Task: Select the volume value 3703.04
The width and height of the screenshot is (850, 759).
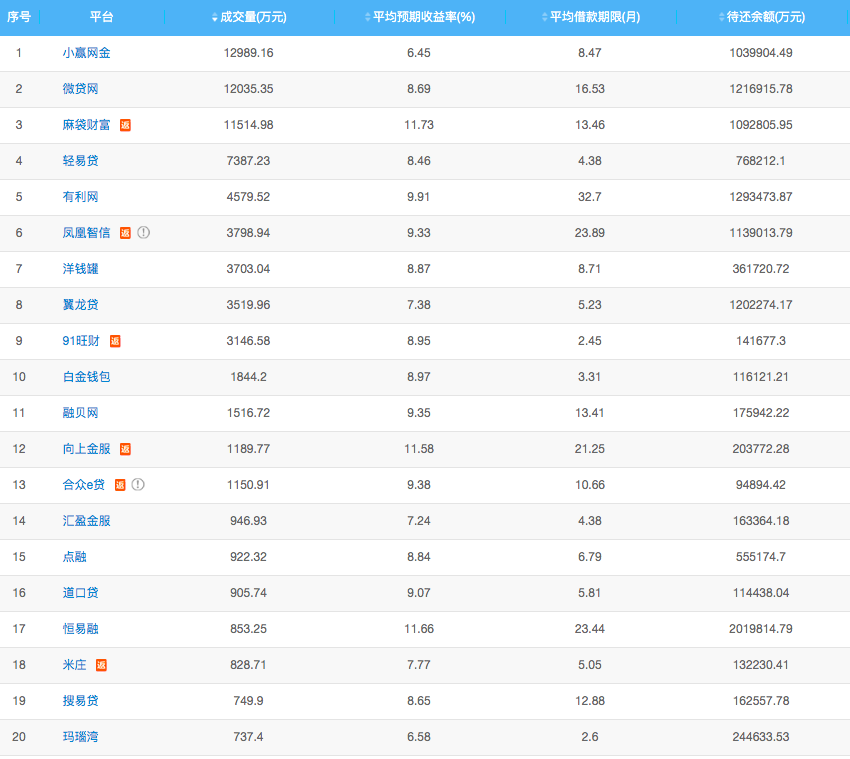Action: point(248,268)
